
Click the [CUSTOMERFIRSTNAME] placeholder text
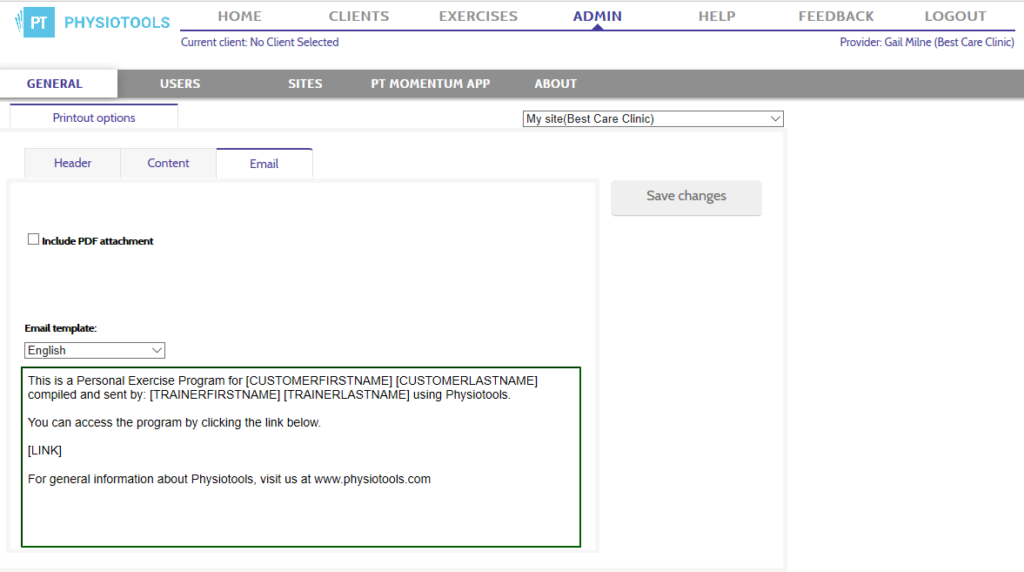click(x=319, y=381)
